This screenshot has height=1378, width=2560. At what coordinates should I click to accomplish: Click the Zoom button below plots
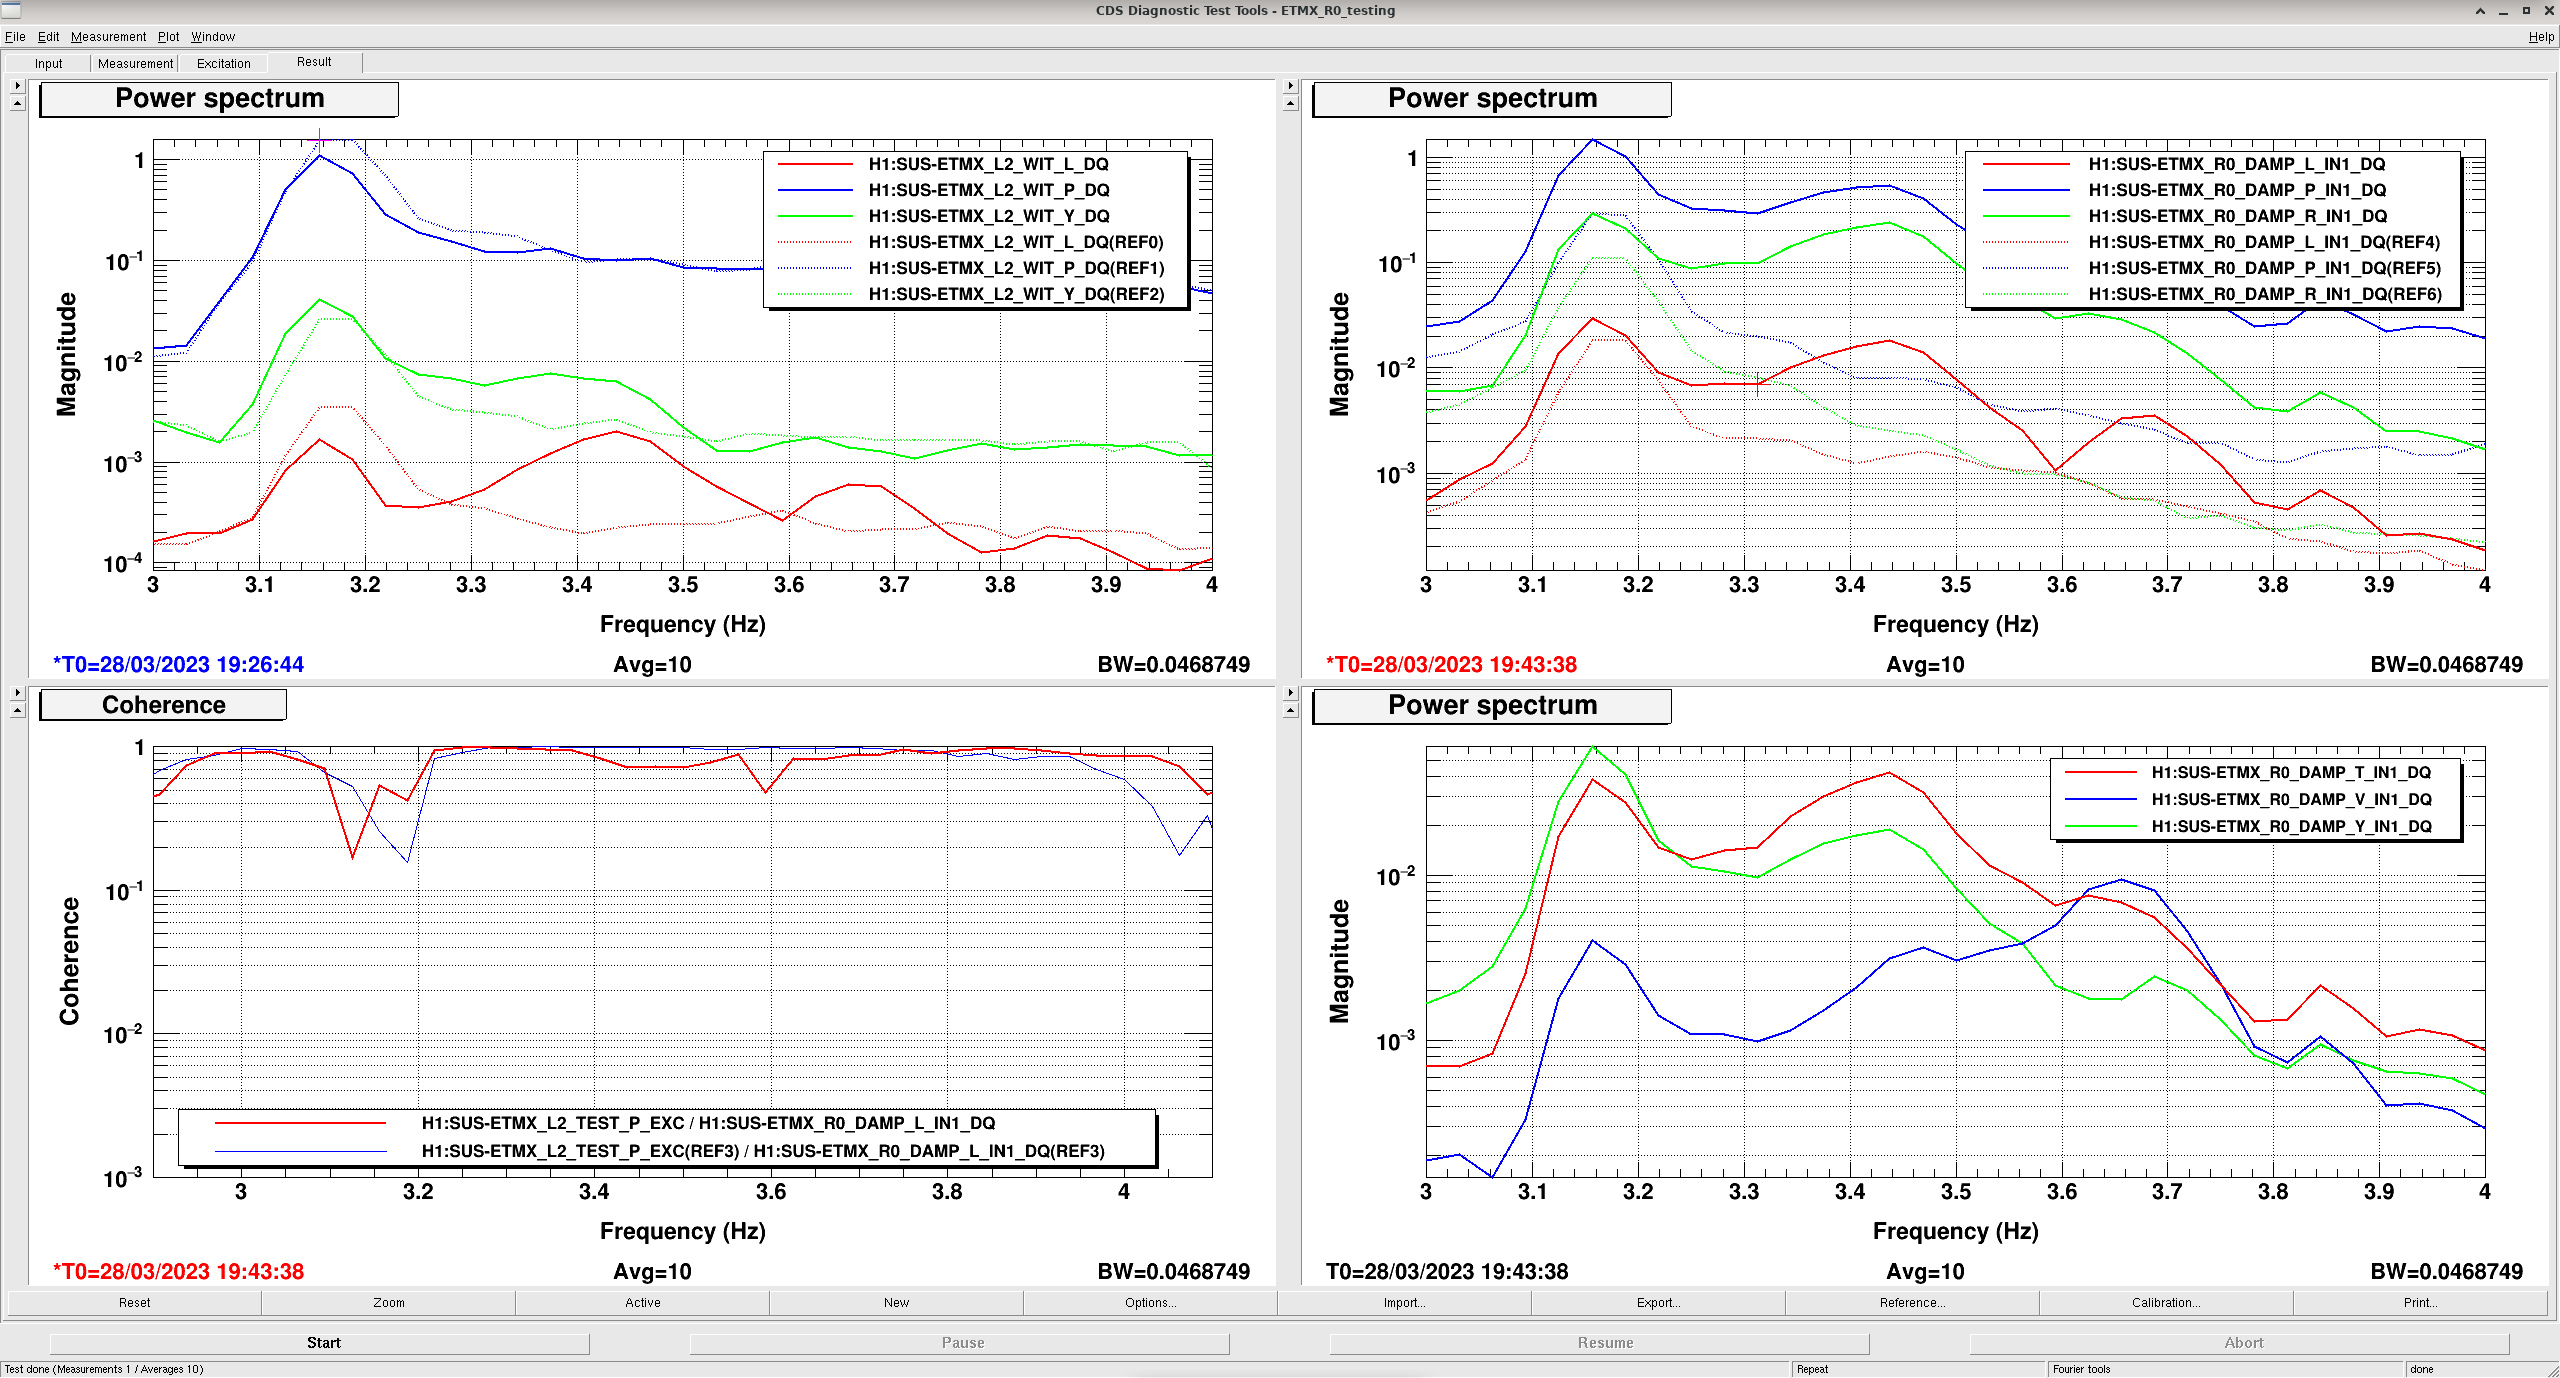pyautogui.click(x=389, y=1302)
